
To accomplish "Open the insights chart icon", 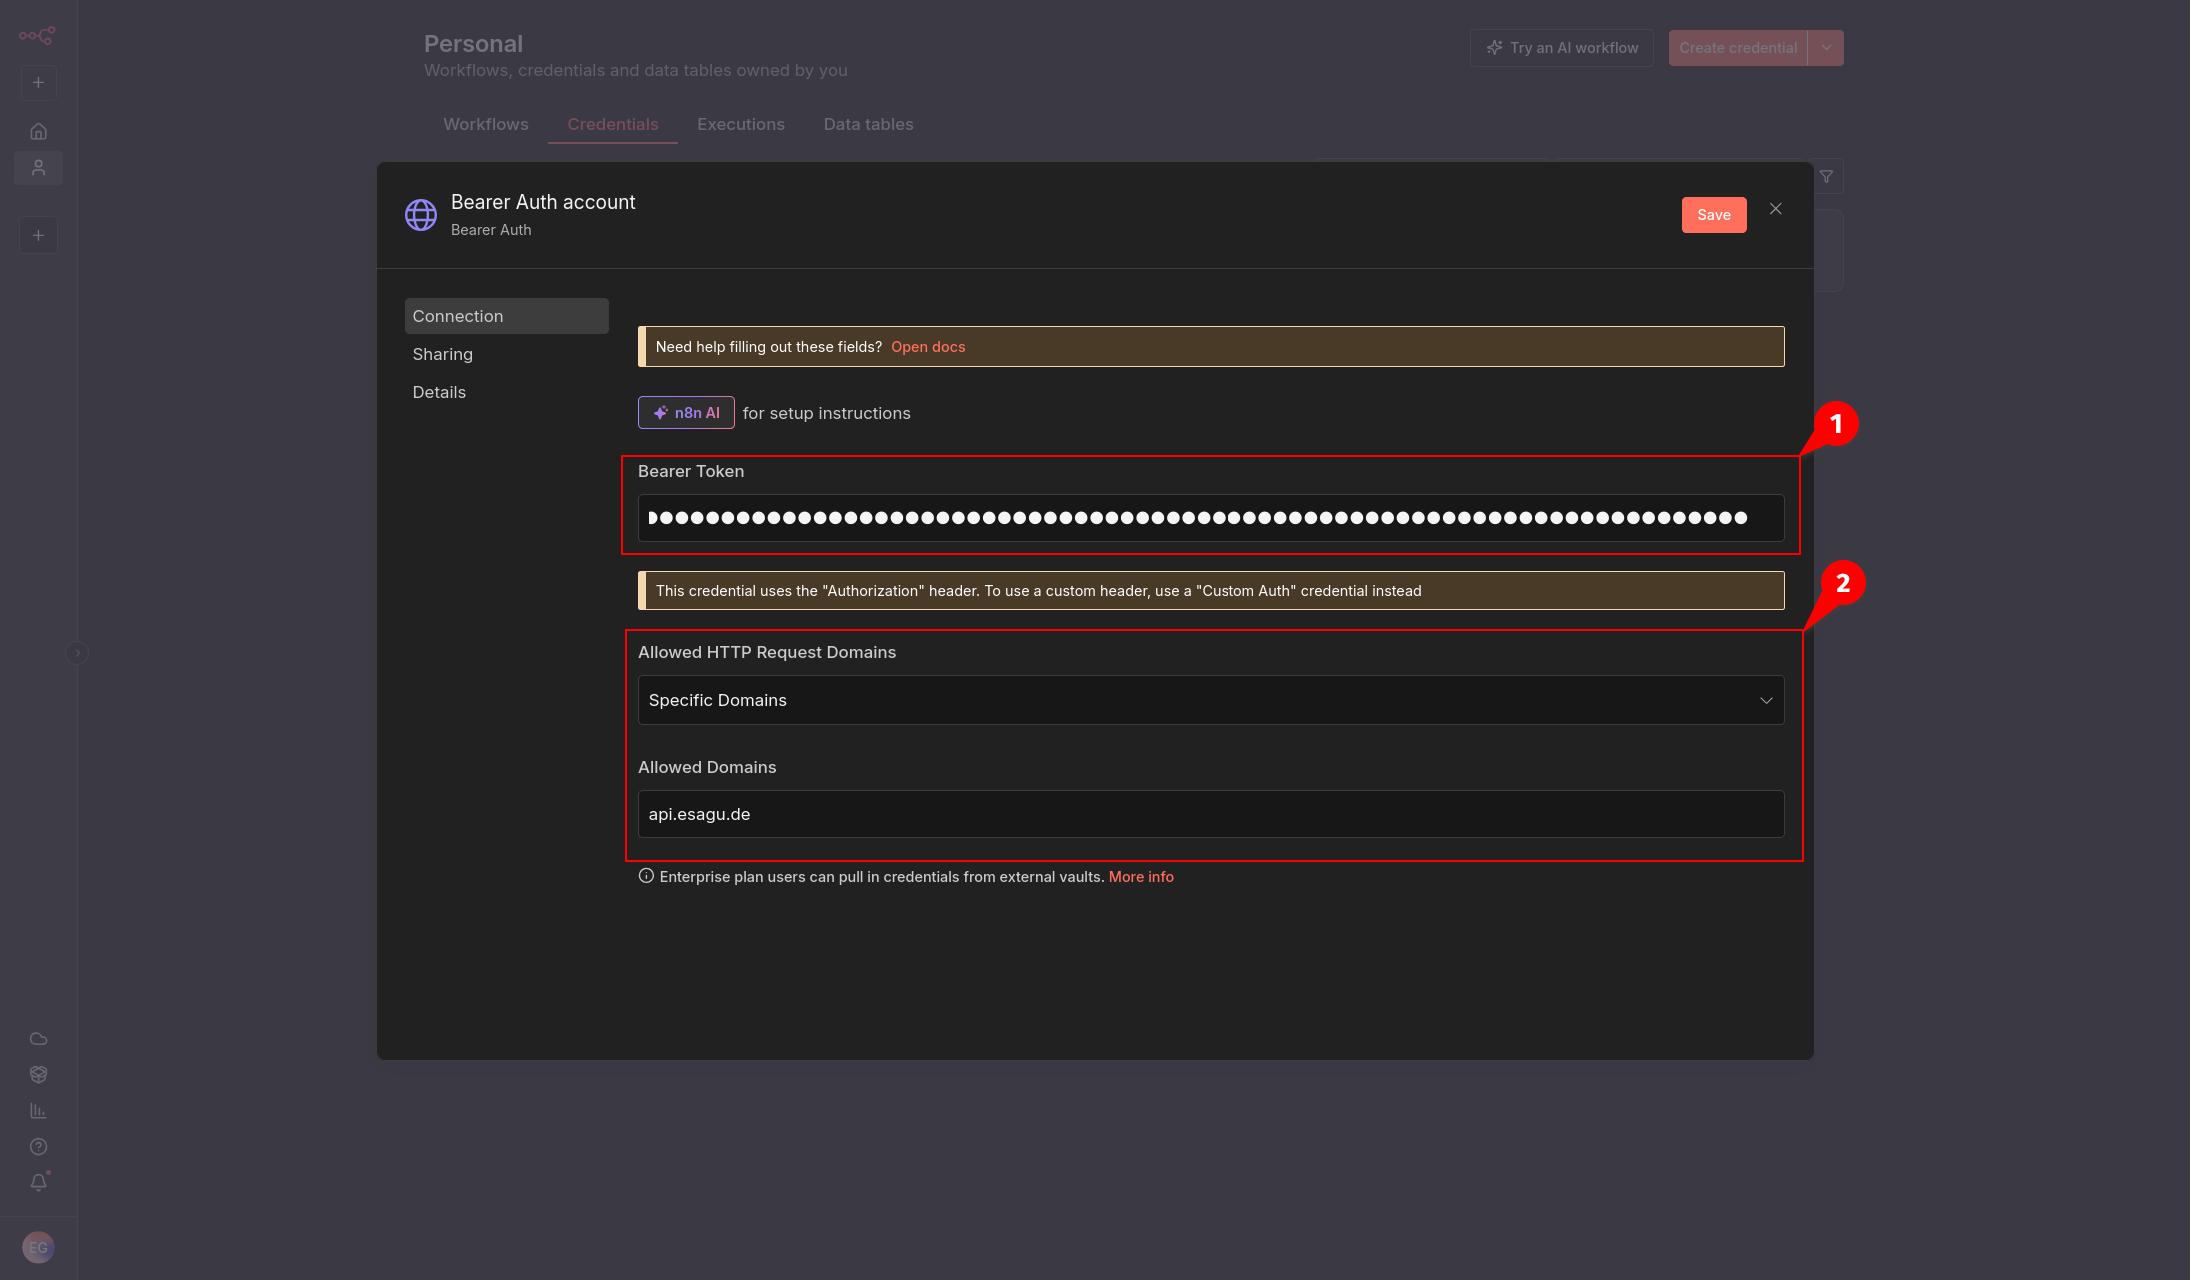I will 38,1111.
